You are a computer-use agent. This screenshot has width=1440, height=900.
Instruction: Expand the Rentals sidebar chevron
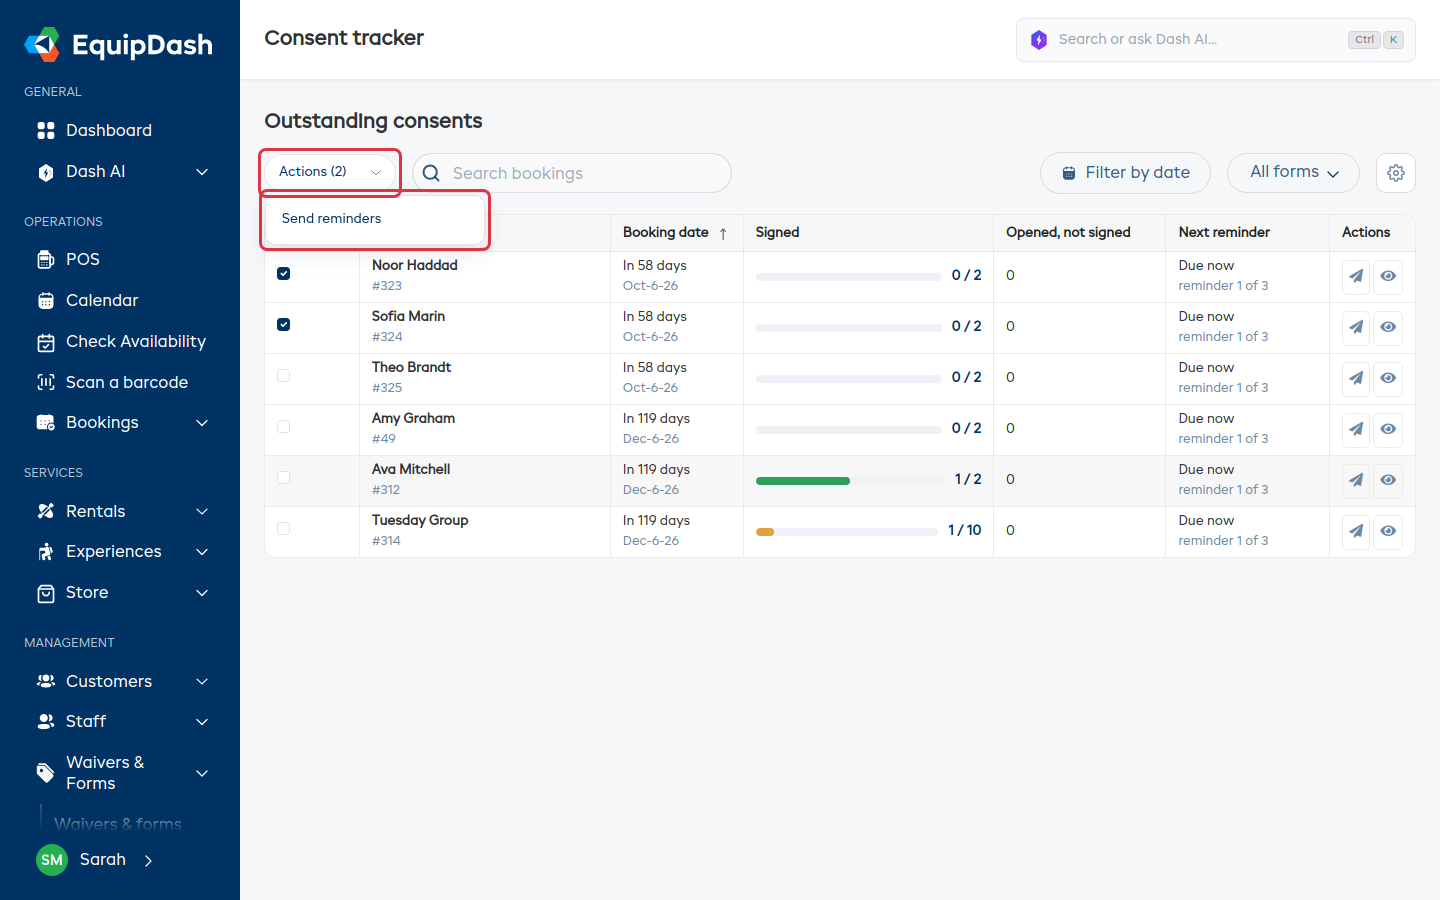pyautogui.click(x=202, y=511)
